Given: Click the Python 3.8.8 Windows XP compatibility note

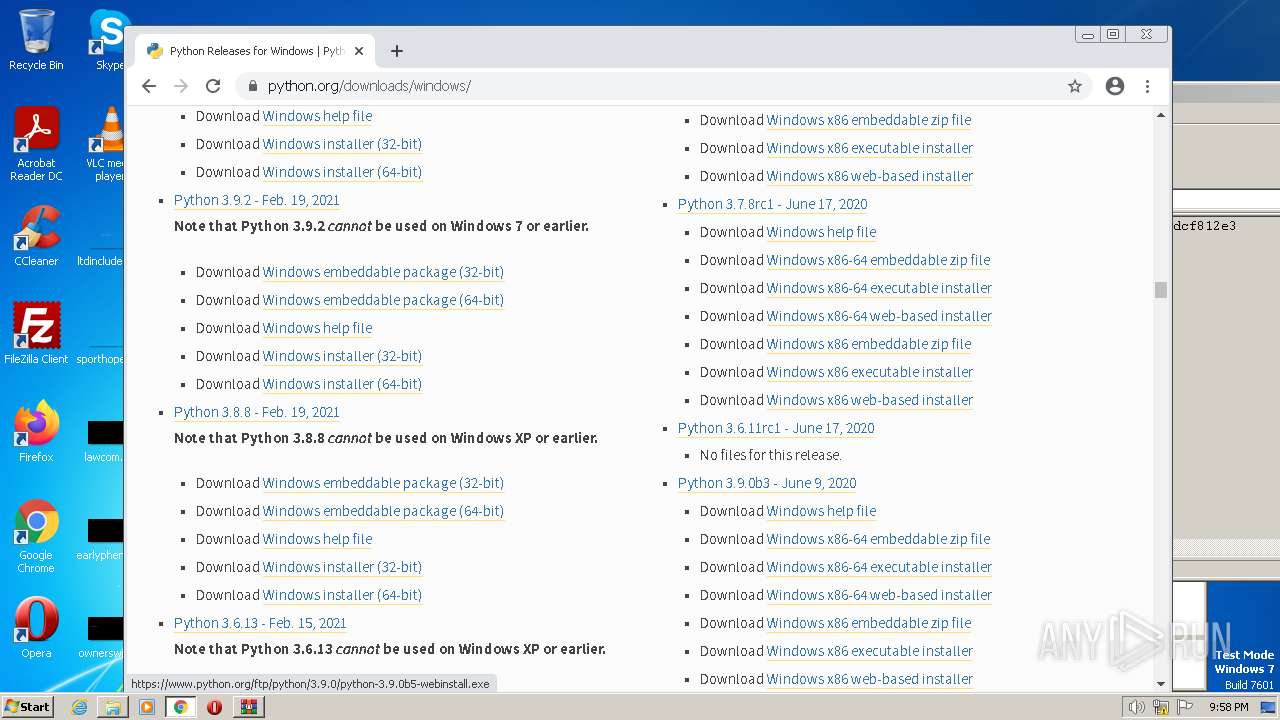Looking at the screenshot, I should [386, 438].
